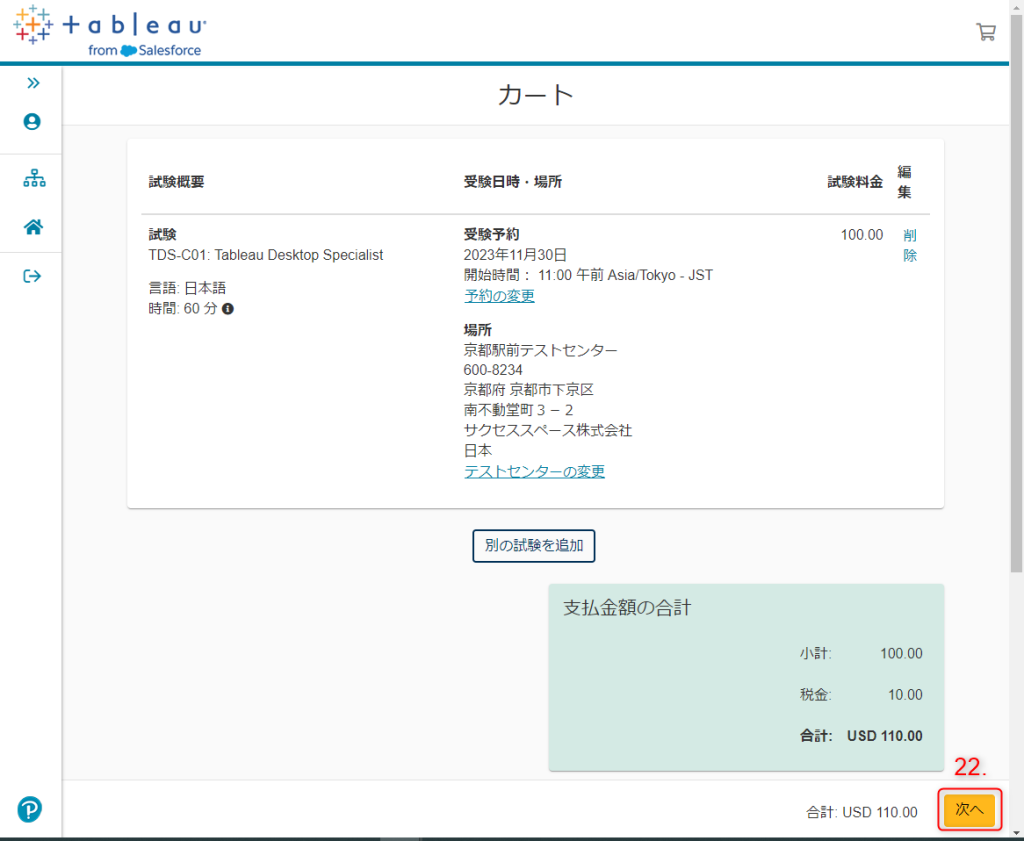This screenshot has width=1024, height=841.
Task: Click the address line 京都府 京都市下京区
Action: [528, 390]
